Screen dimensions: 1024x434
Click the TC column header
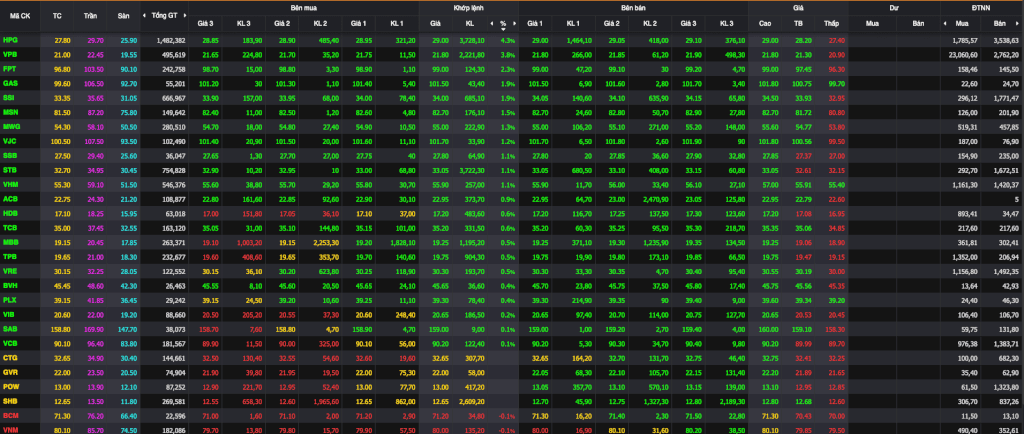tap(57, 15)
